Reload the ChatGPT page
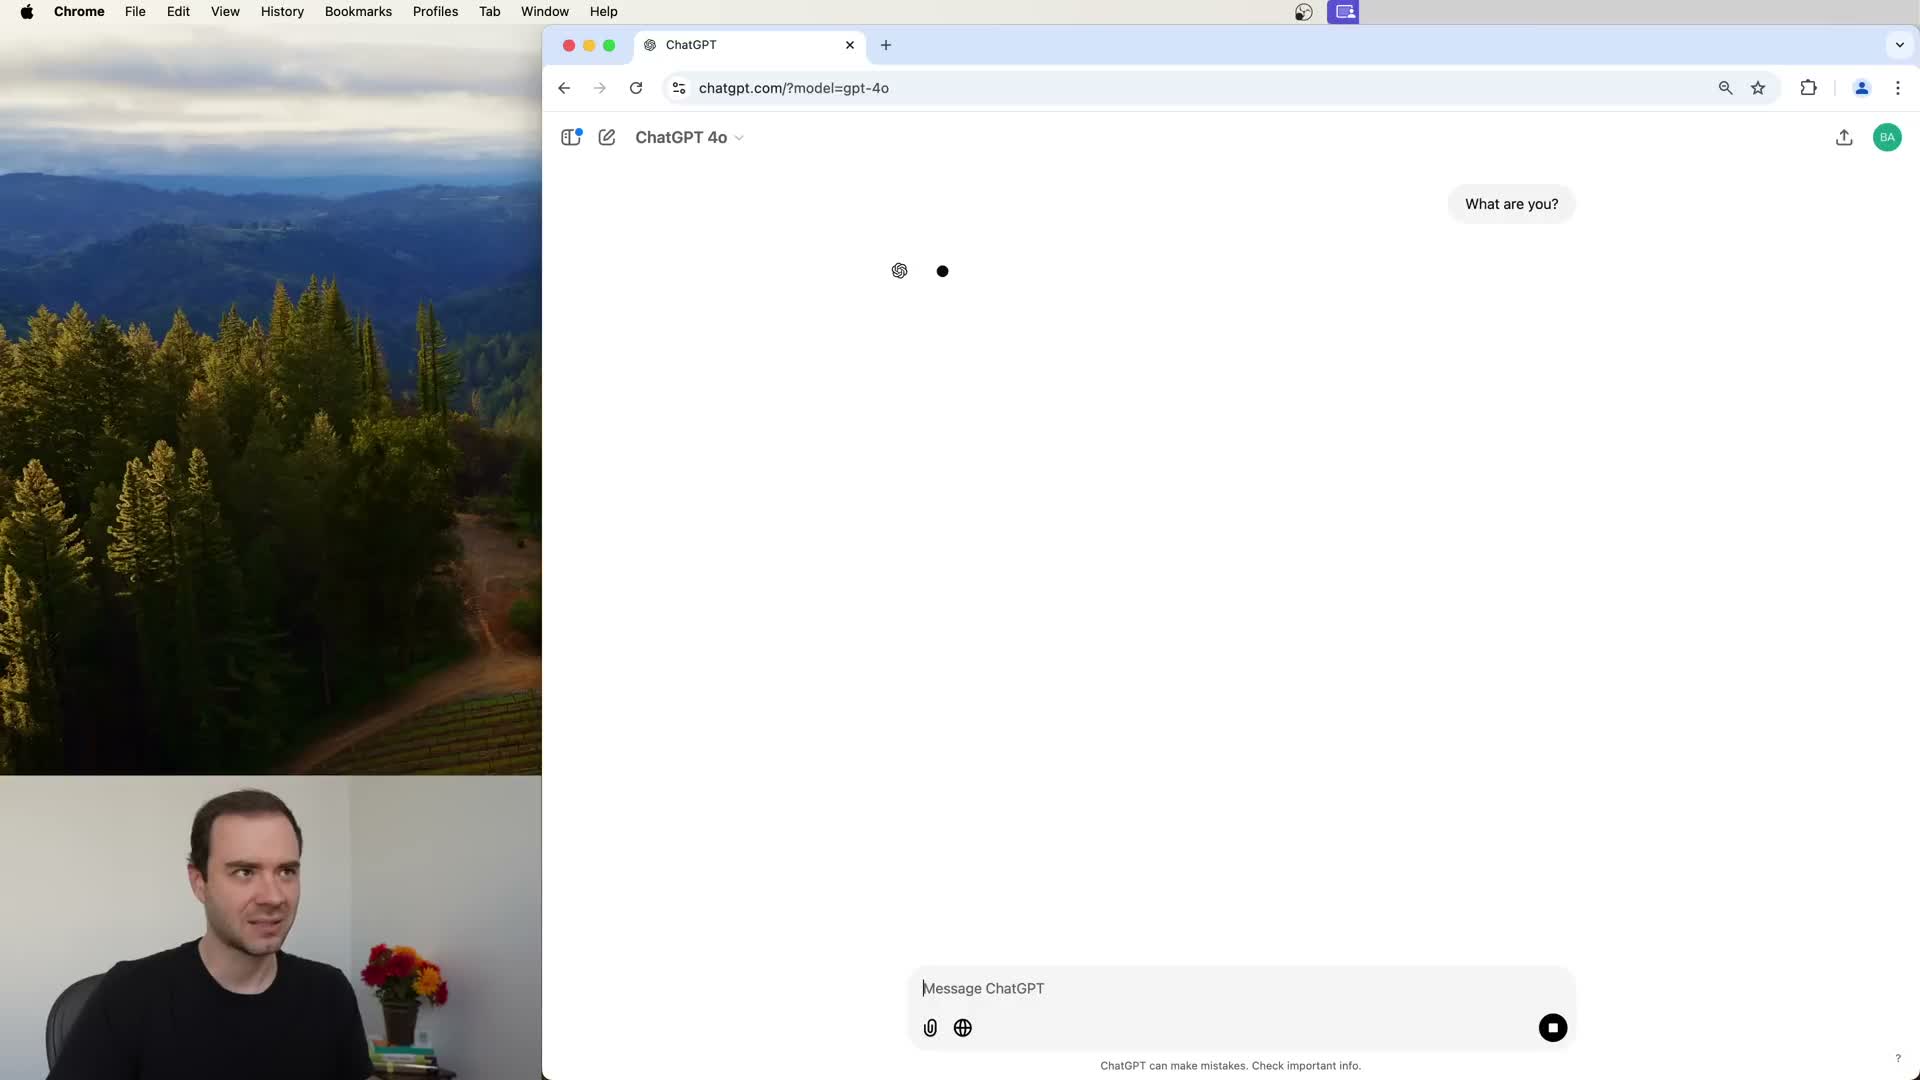Screen dimensions: 1920x1080 click(x=636, y=88)
